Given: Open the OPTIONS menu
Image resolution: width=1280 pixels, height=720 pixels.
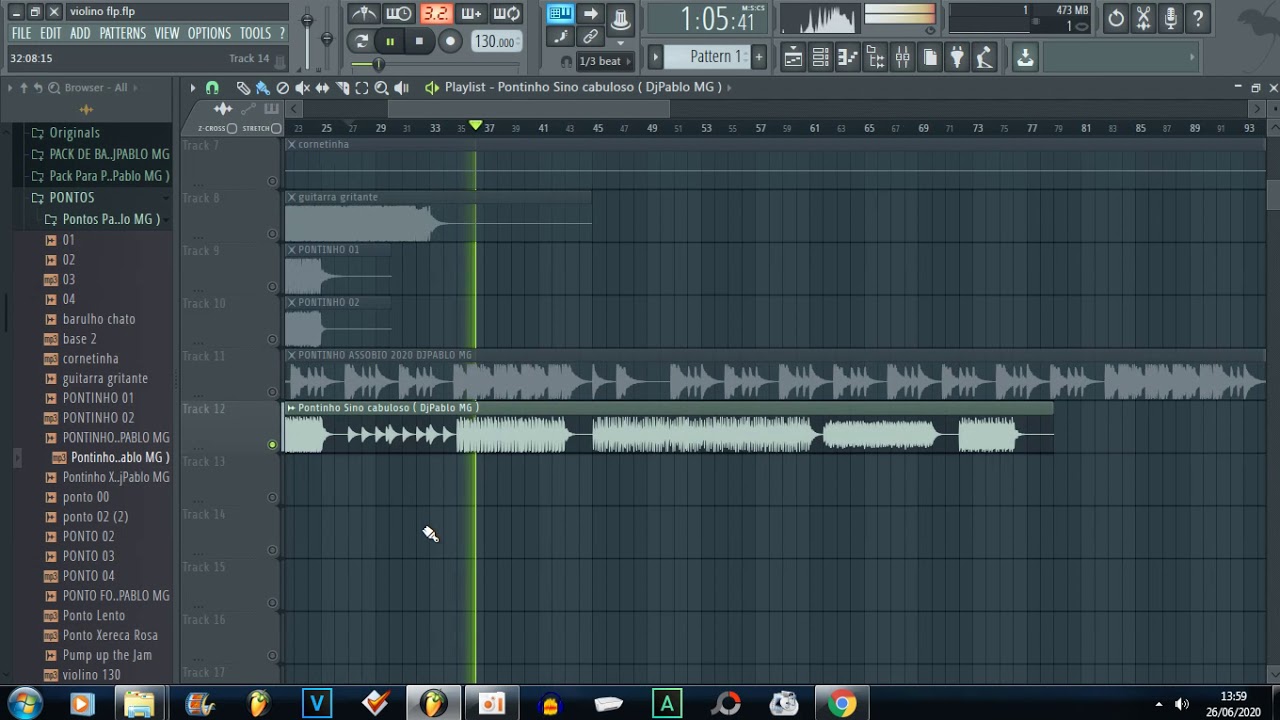Looking at the screenshot, I should [209, 33].
